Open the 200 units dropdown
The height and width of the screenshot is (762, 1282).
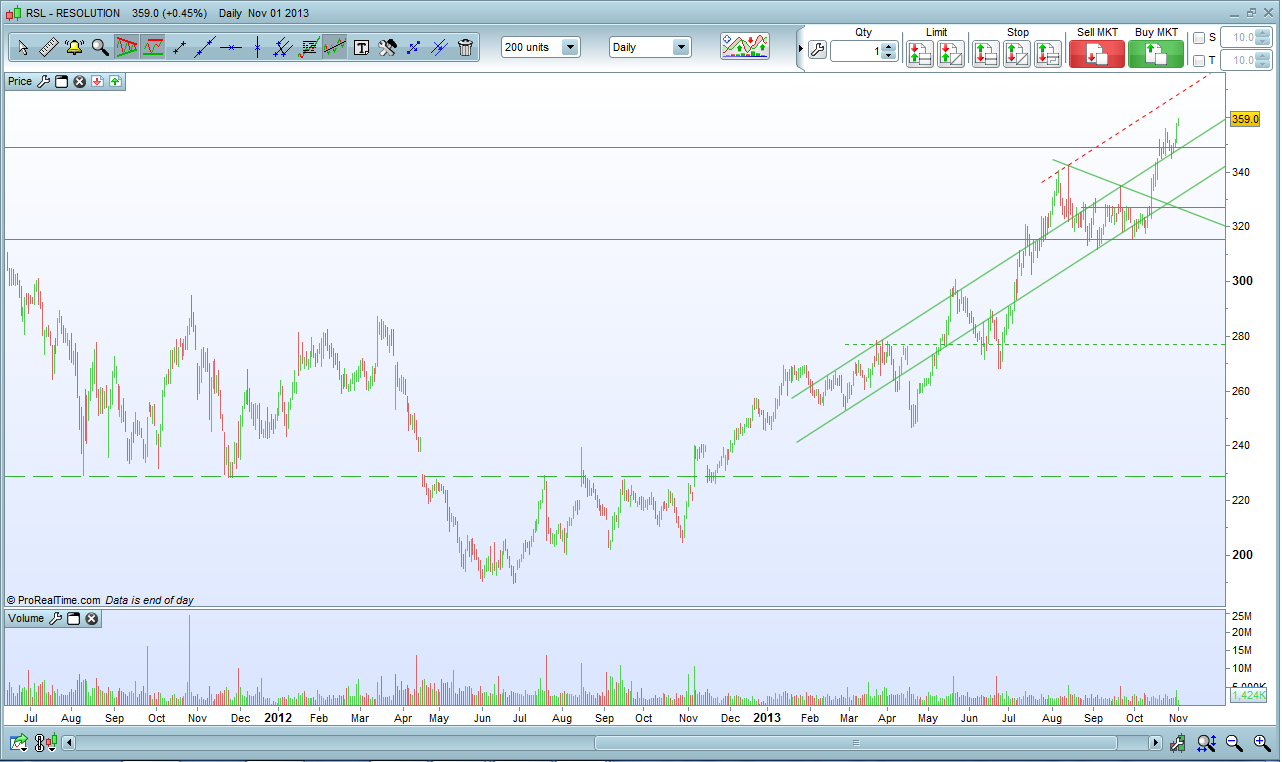tap(541, 47)
